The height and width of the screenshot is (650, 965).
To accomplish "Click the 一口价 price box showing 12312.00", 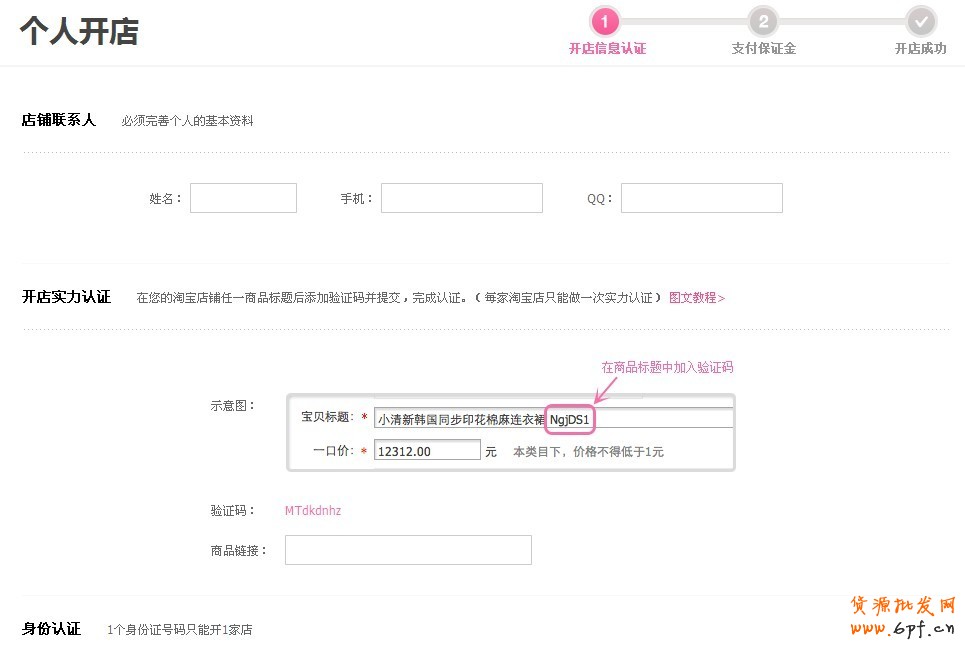I will [427, 451].
